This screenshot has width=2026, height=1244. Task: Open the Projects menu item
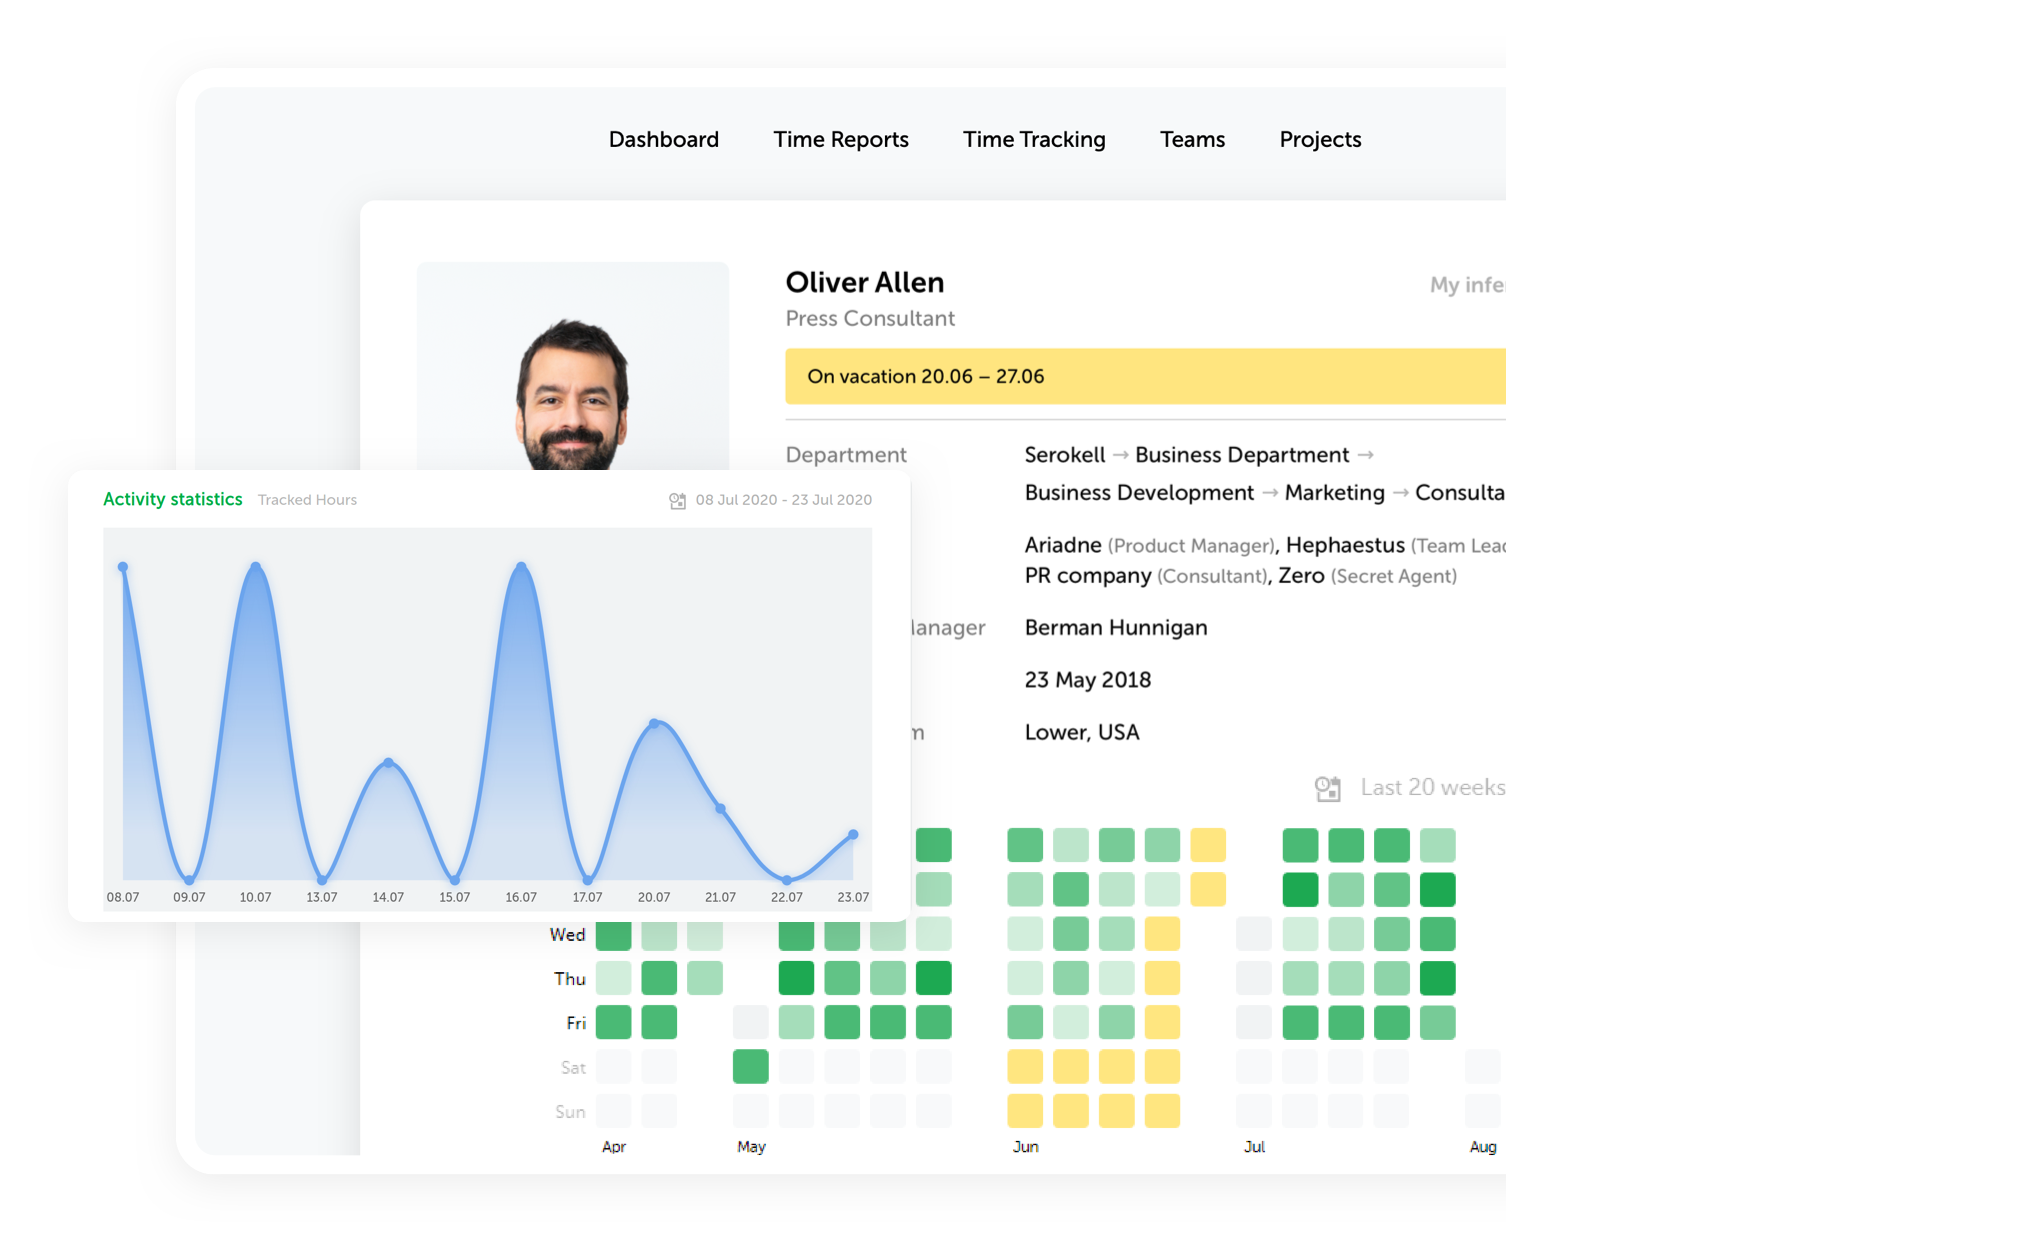1320,139
